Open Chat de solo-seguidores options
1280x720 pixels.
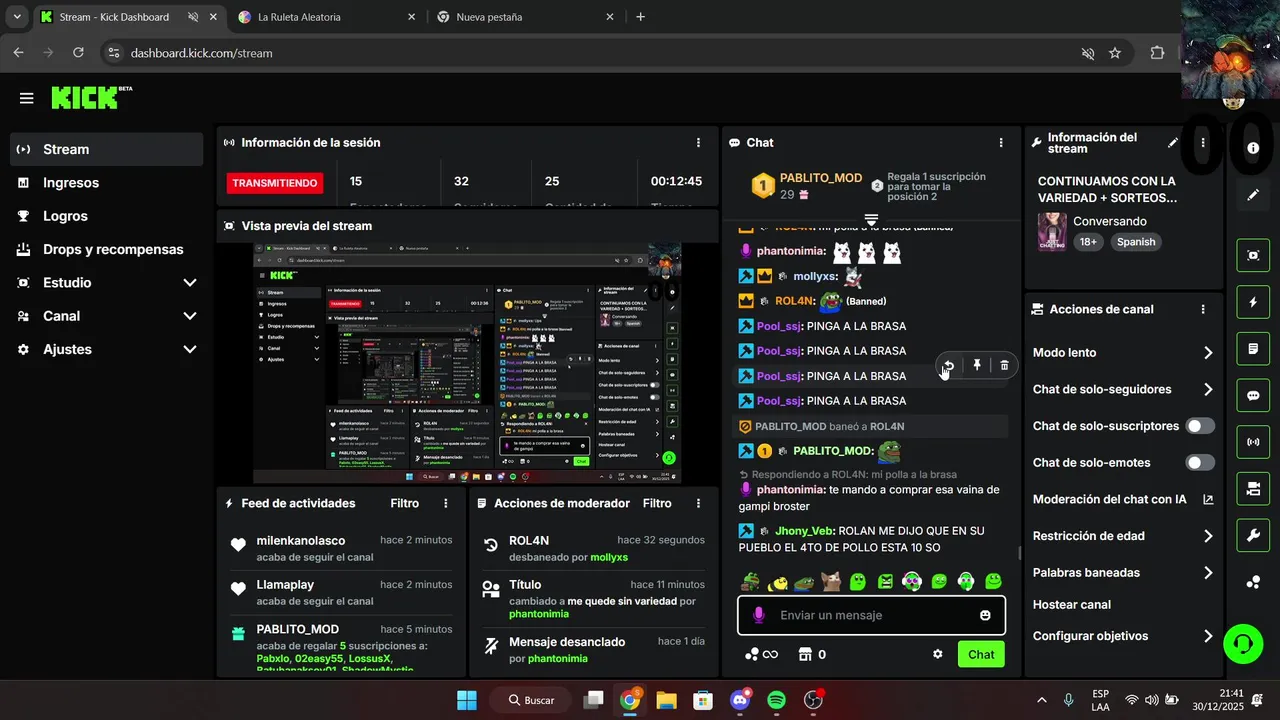pyautogui.click(x=1123, y=390)
